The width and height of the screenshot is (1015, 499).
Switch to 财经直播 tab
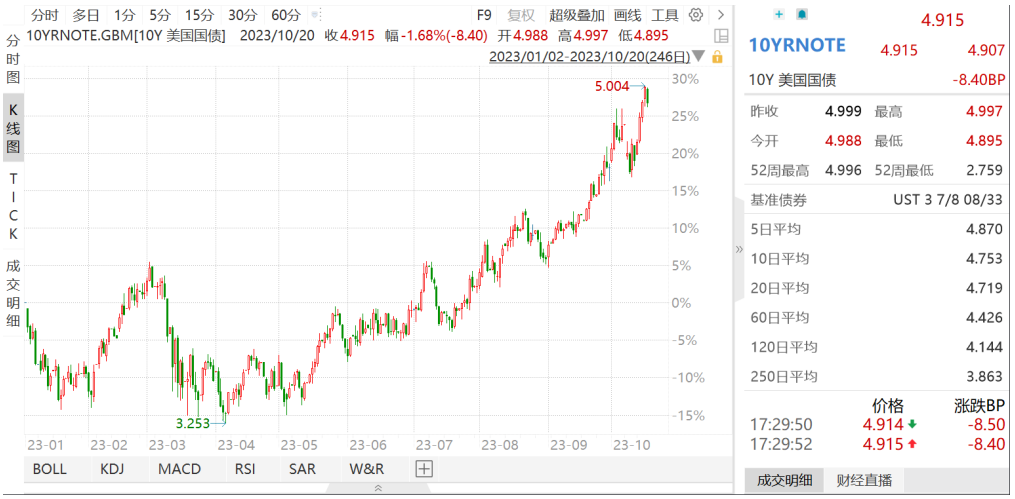coord(865,480)
